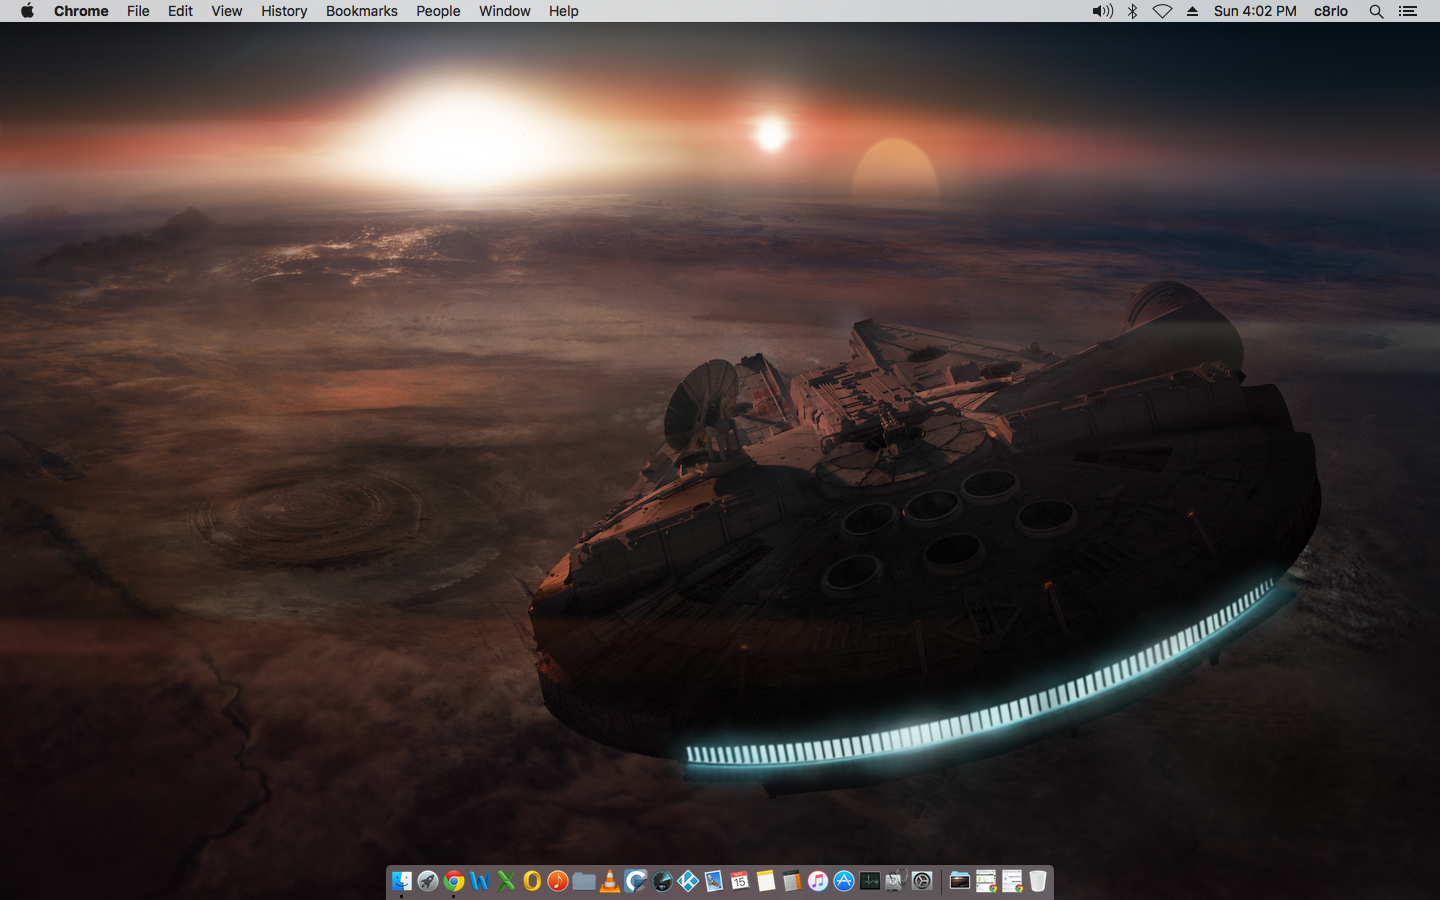Viewport: 1440px width, 900px height.
Task: Open the Apple menu
Action: pyautogui.click(x=27, y=11)
